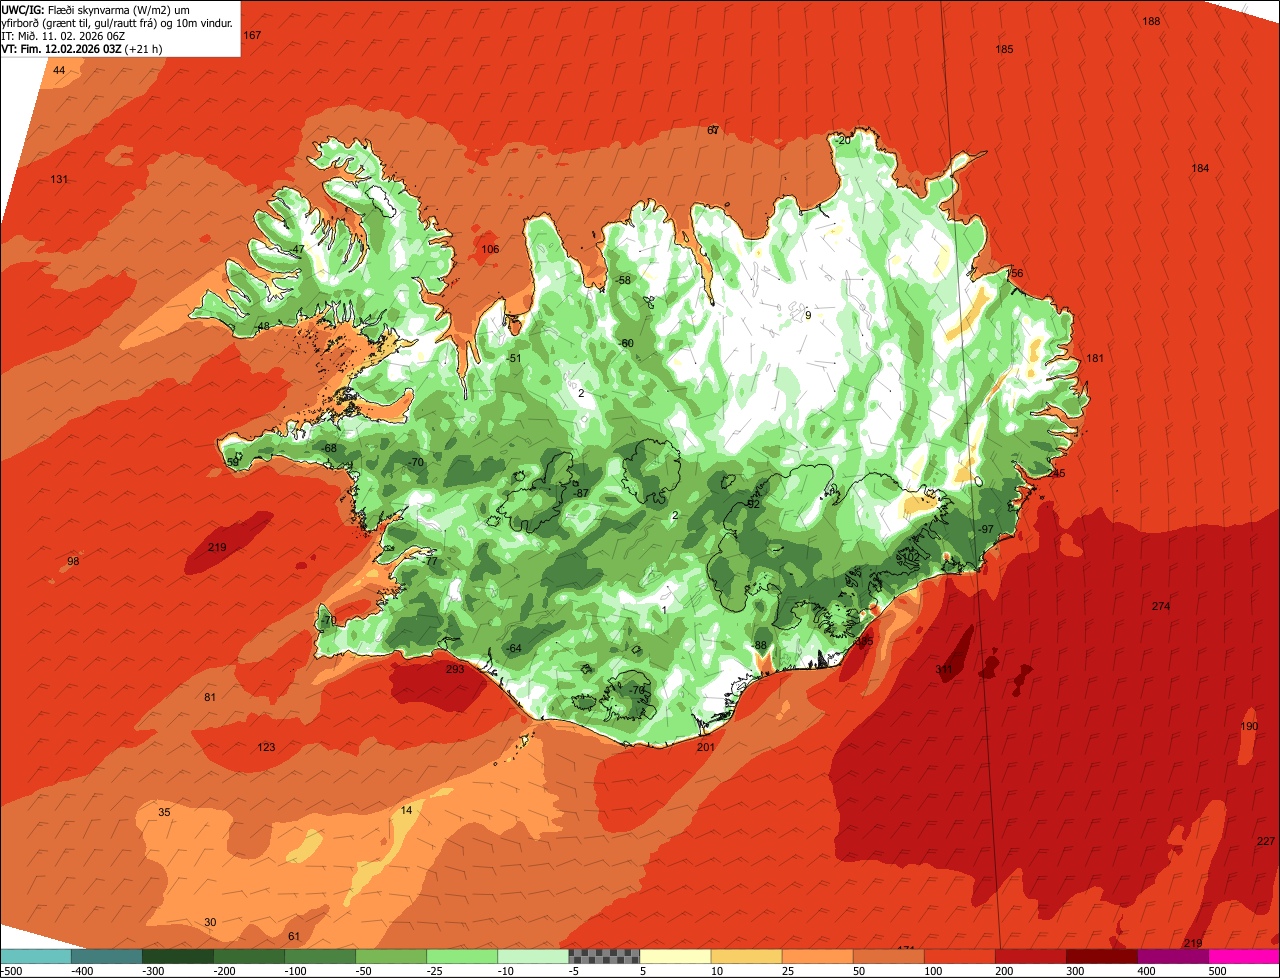Click the dark green swatch between -300 and -200
1280x978 pixels.
(177, 956)
